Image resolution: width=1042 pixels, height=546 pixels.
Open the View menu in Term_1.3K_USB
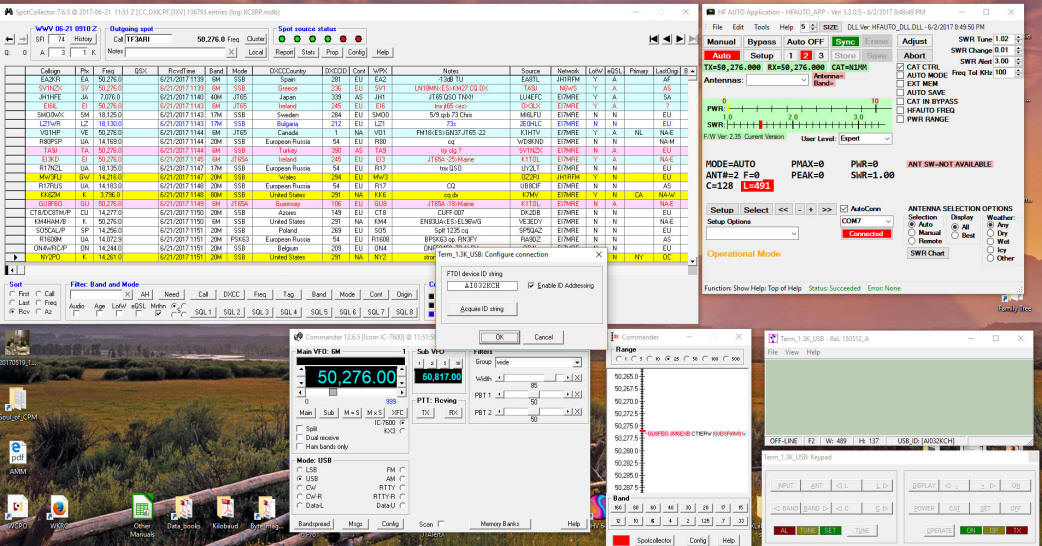click(792, 352)
